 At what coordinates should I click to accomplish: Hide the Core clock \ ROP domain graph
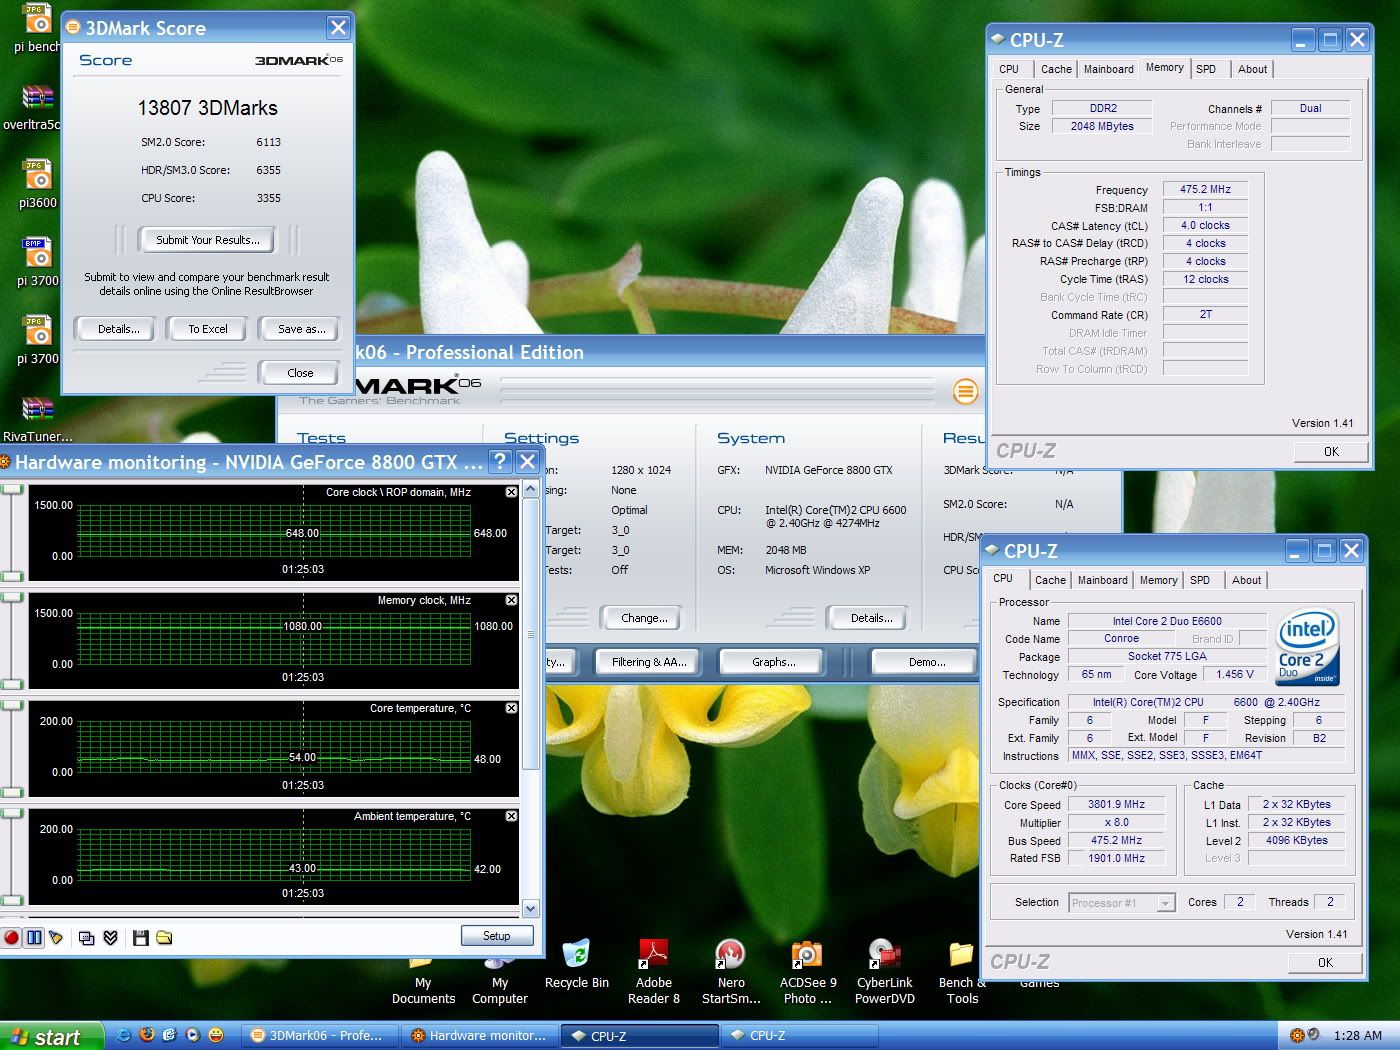[x=511, y=492]
